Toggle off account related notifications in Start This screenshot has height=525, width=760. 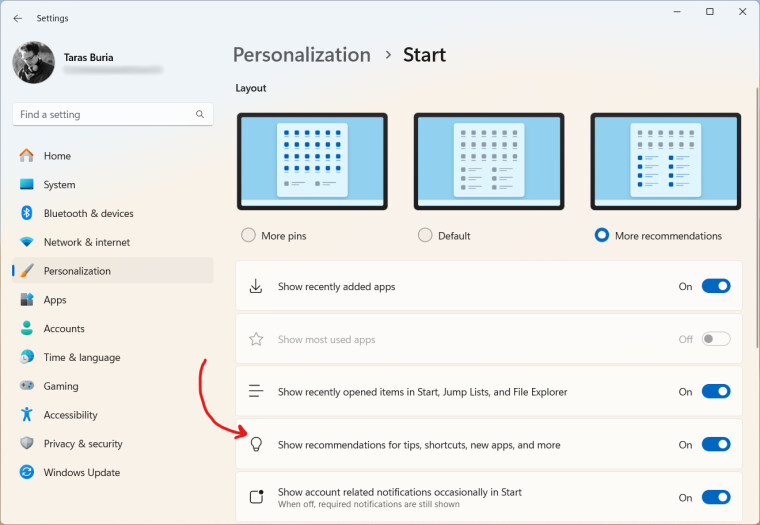715,497
